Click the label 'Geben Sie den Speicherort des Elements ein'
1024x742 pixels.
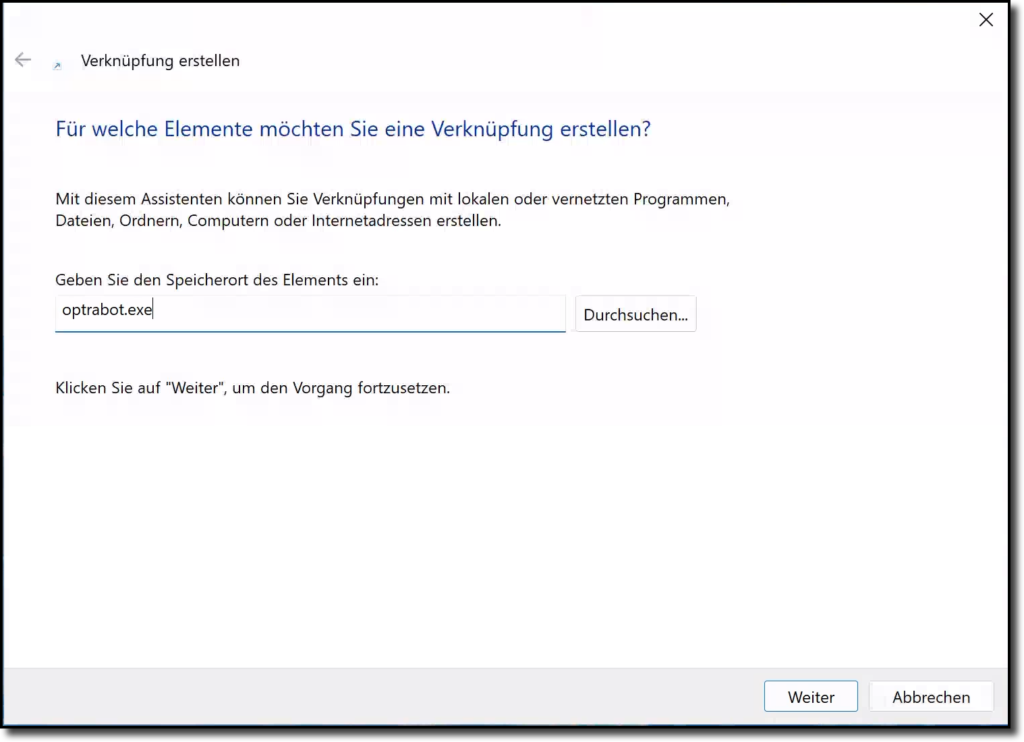coord(217,280)
